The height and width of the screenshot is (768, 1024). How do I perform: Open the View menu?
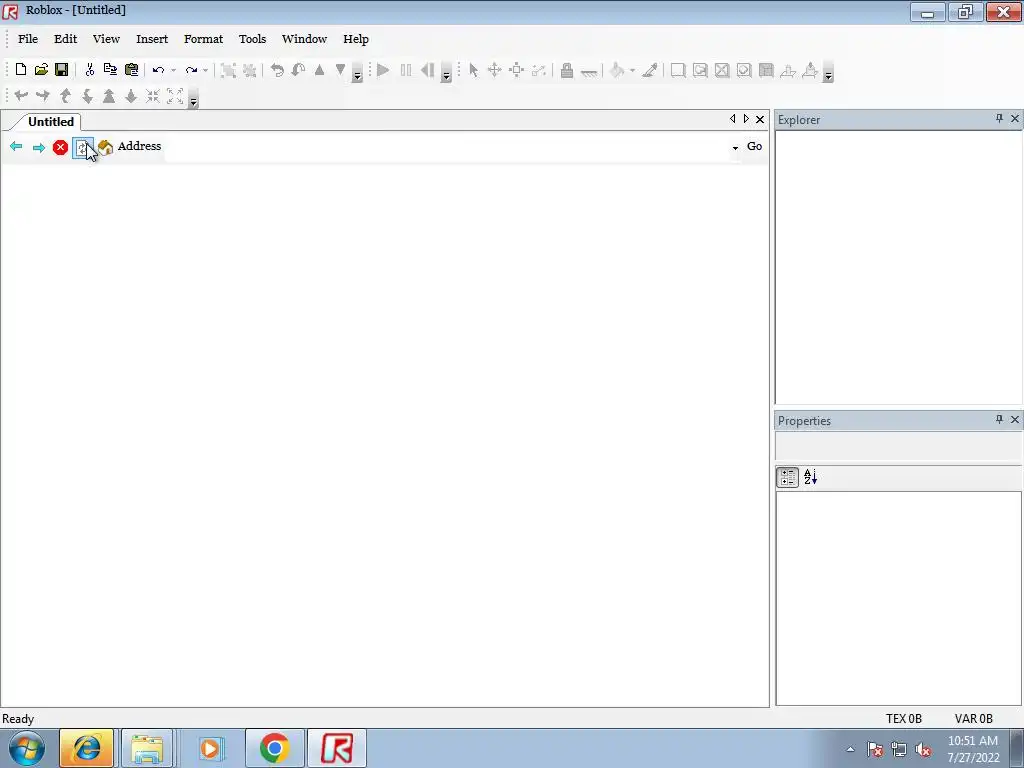106,39
